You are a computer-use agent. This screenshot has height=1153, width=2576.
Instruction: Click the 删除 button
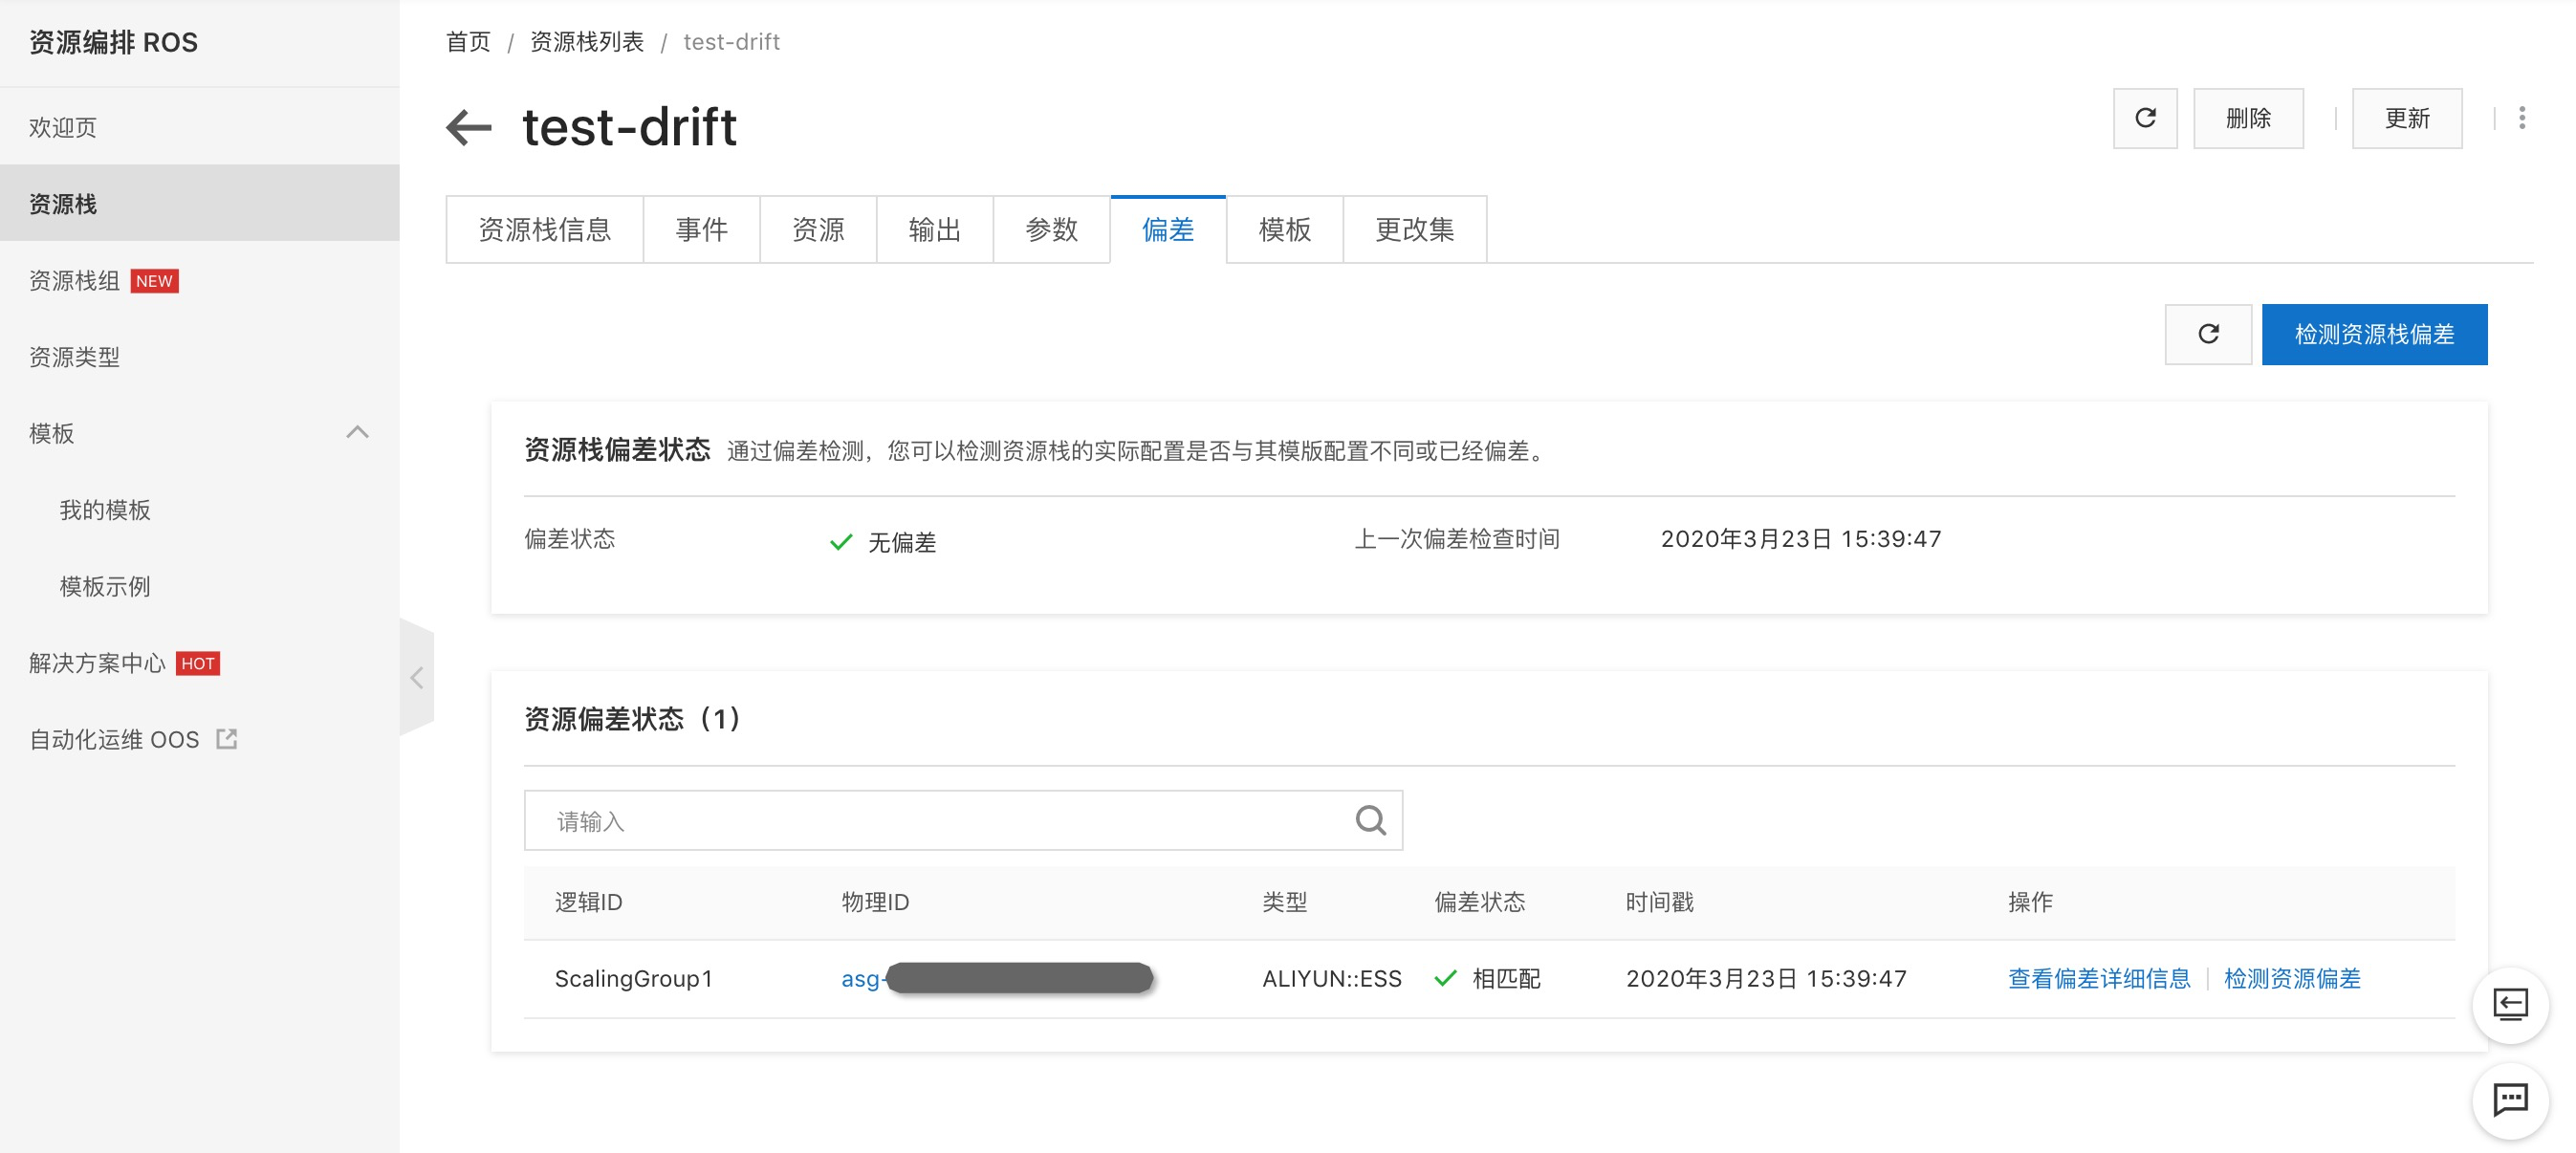[x=2248, y=118]
